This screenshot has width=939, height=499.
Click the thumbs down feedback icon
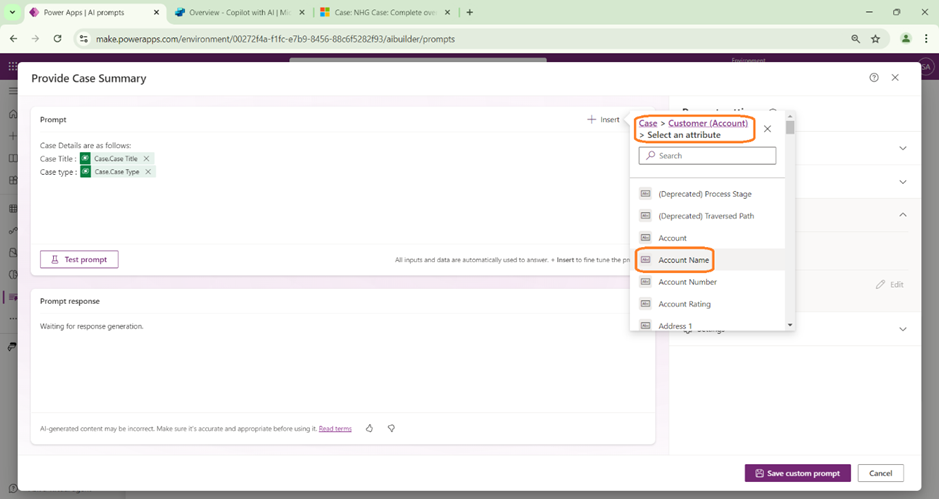[x=391, y=428]
